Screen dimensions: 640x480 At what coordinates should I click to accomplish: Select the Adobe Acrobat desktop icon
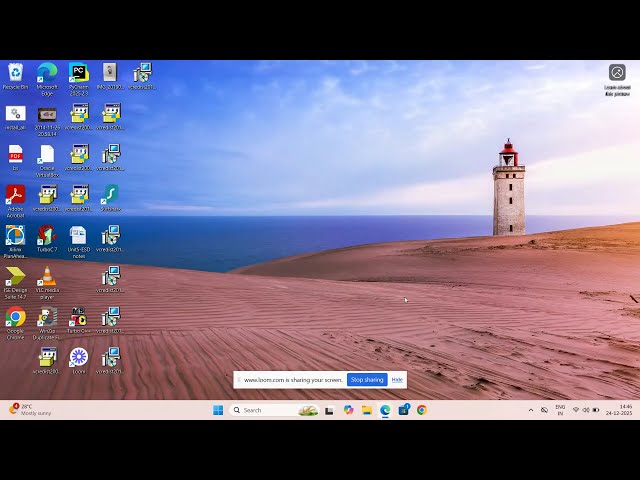click(x=15, y=195)
